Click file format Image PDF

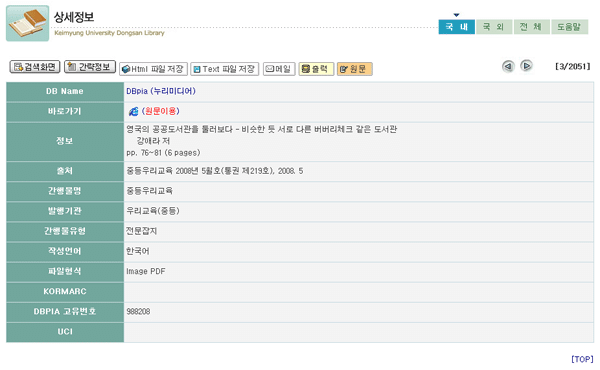[146, 271]
